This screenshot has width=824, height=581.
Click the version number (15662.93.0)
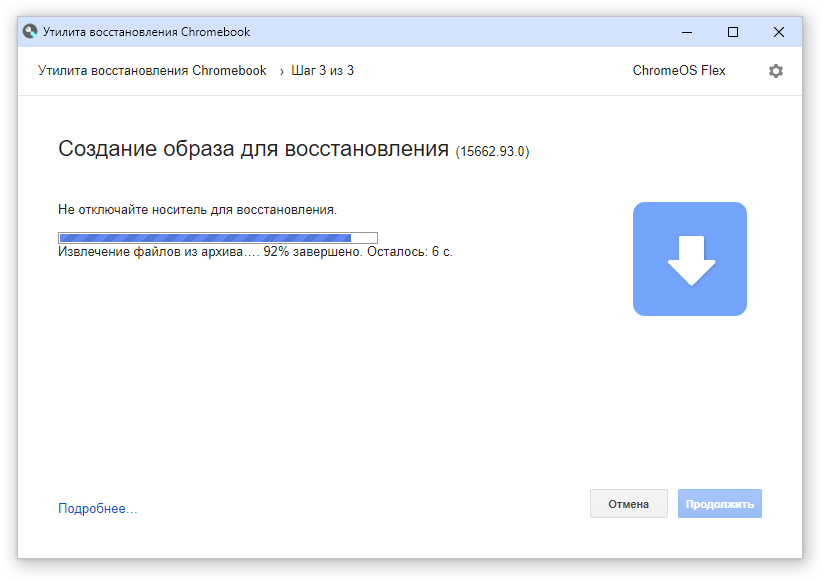pyautogui.click(x=492, y=151)
